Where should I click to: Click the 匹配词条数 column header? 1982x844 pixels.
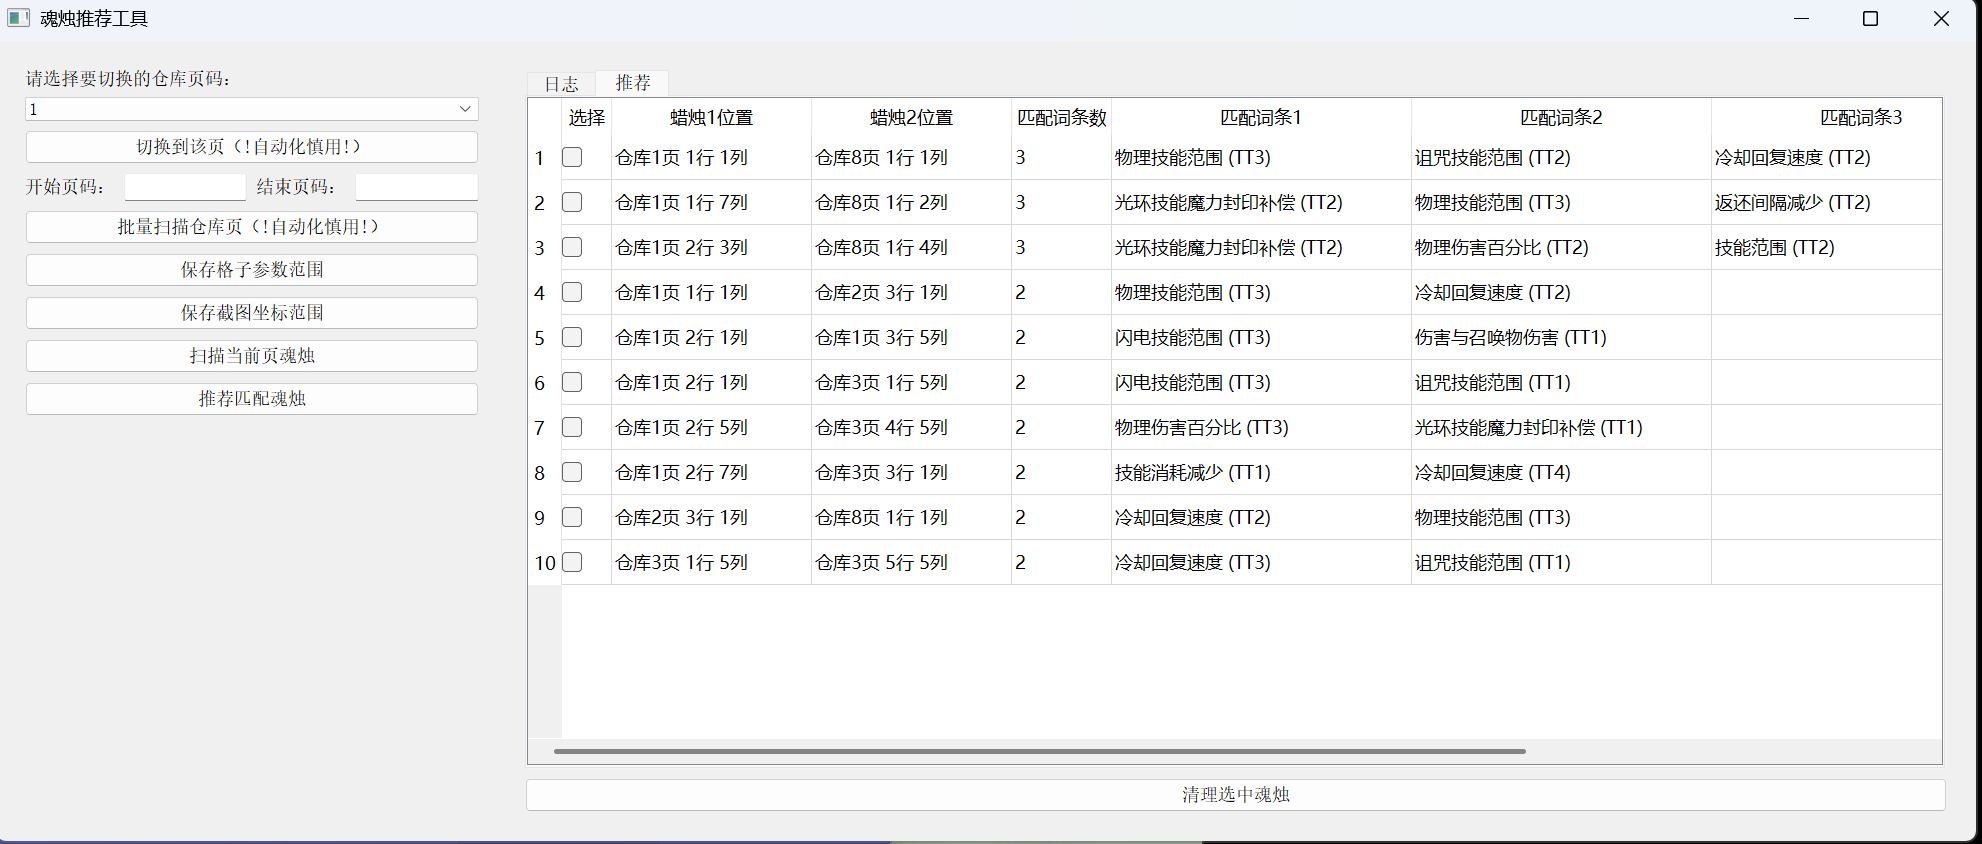(x=1062, y=118)
